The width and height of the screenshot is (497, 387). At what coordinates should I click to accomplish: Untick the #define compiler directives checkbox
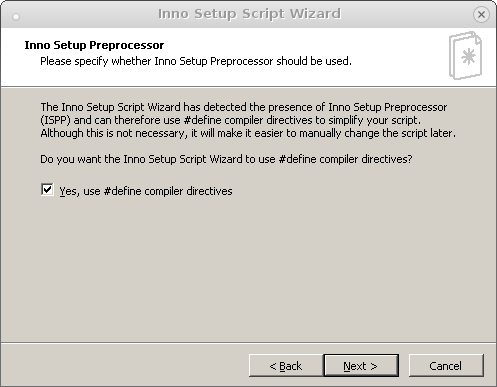point(47,190)
